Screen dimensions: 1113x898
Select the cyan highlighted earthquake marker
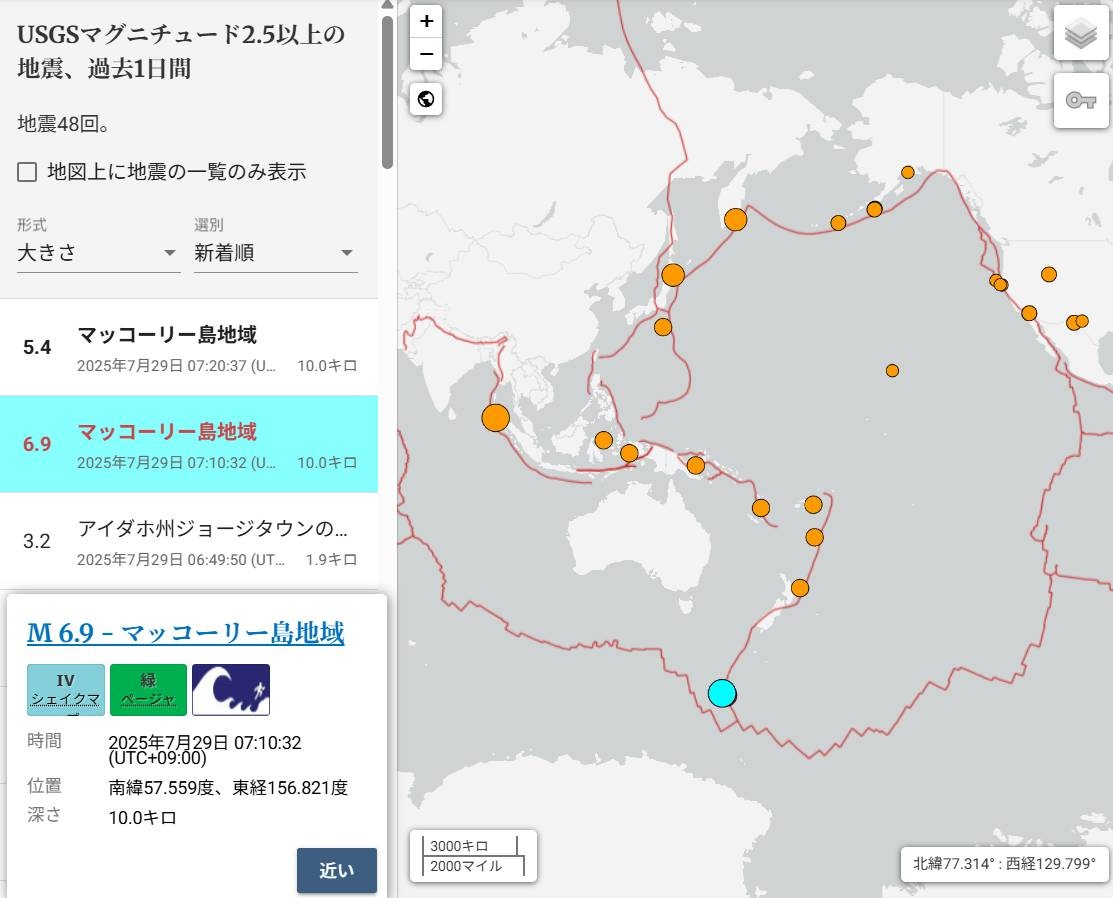(721, 693)
